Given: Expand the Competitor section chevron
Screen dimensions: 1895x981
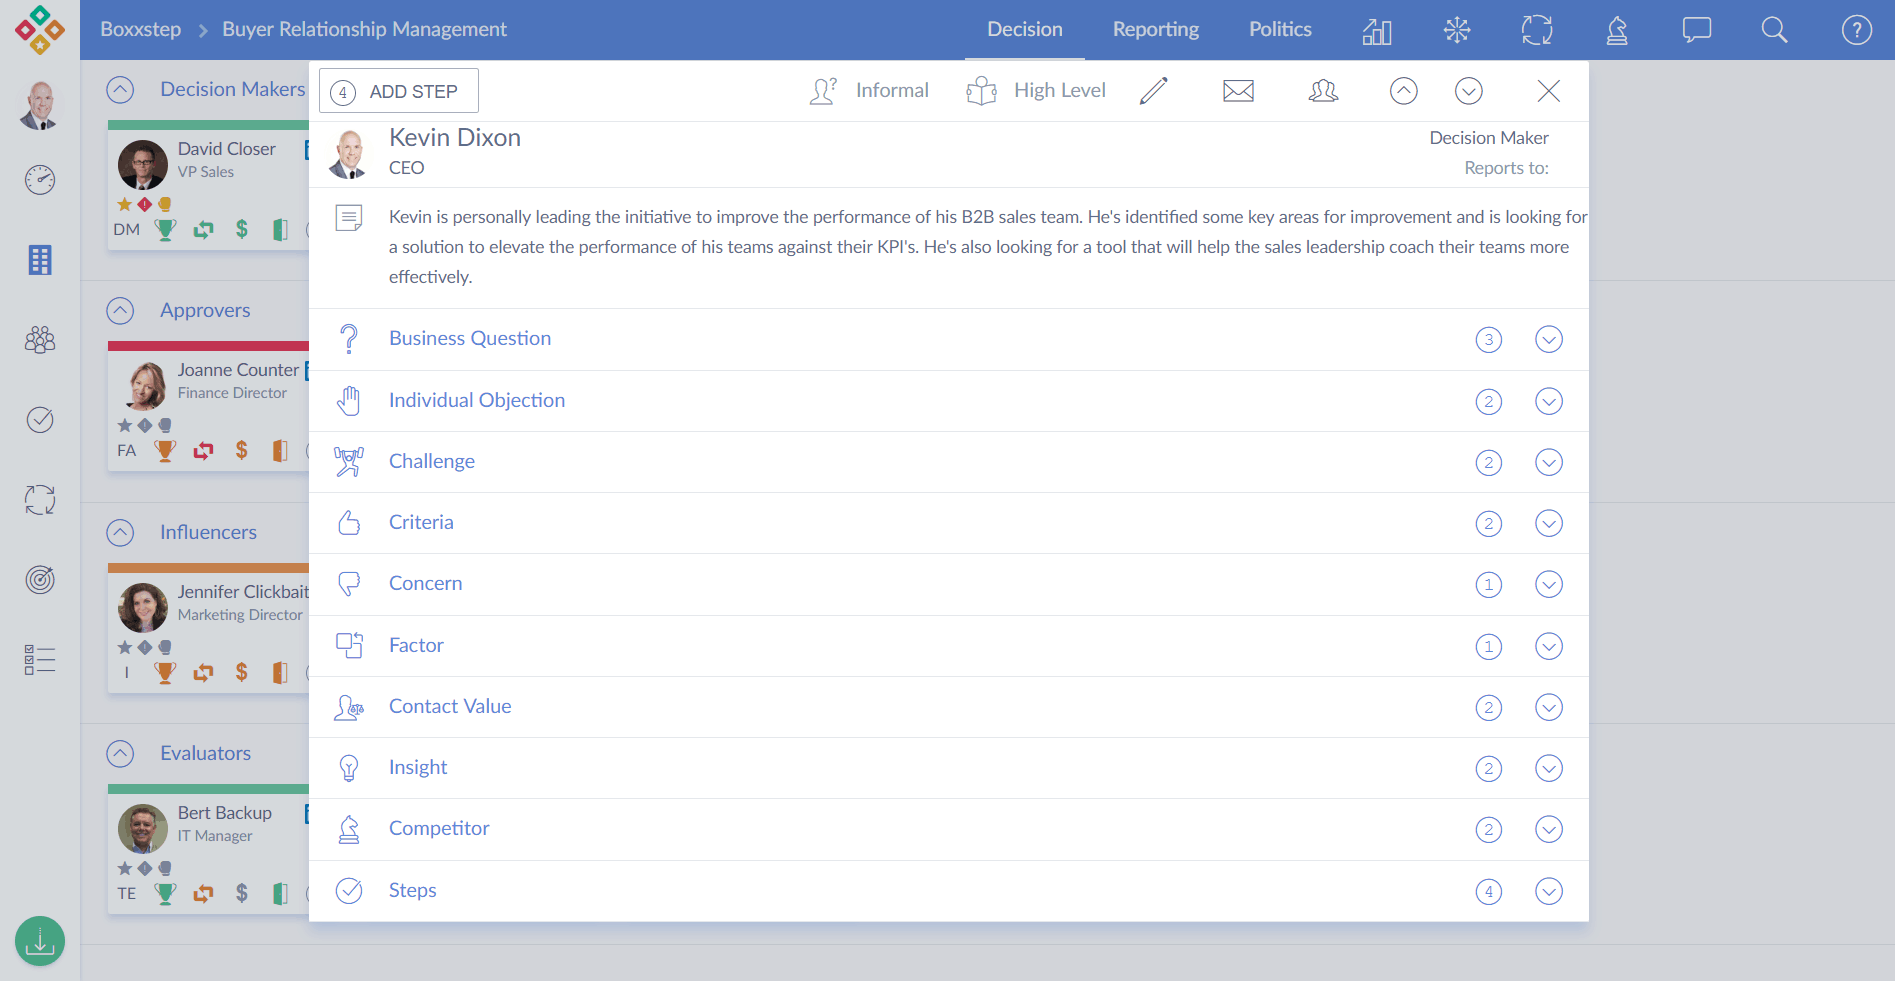Looking at the screenshot, I should (1548, 829).
